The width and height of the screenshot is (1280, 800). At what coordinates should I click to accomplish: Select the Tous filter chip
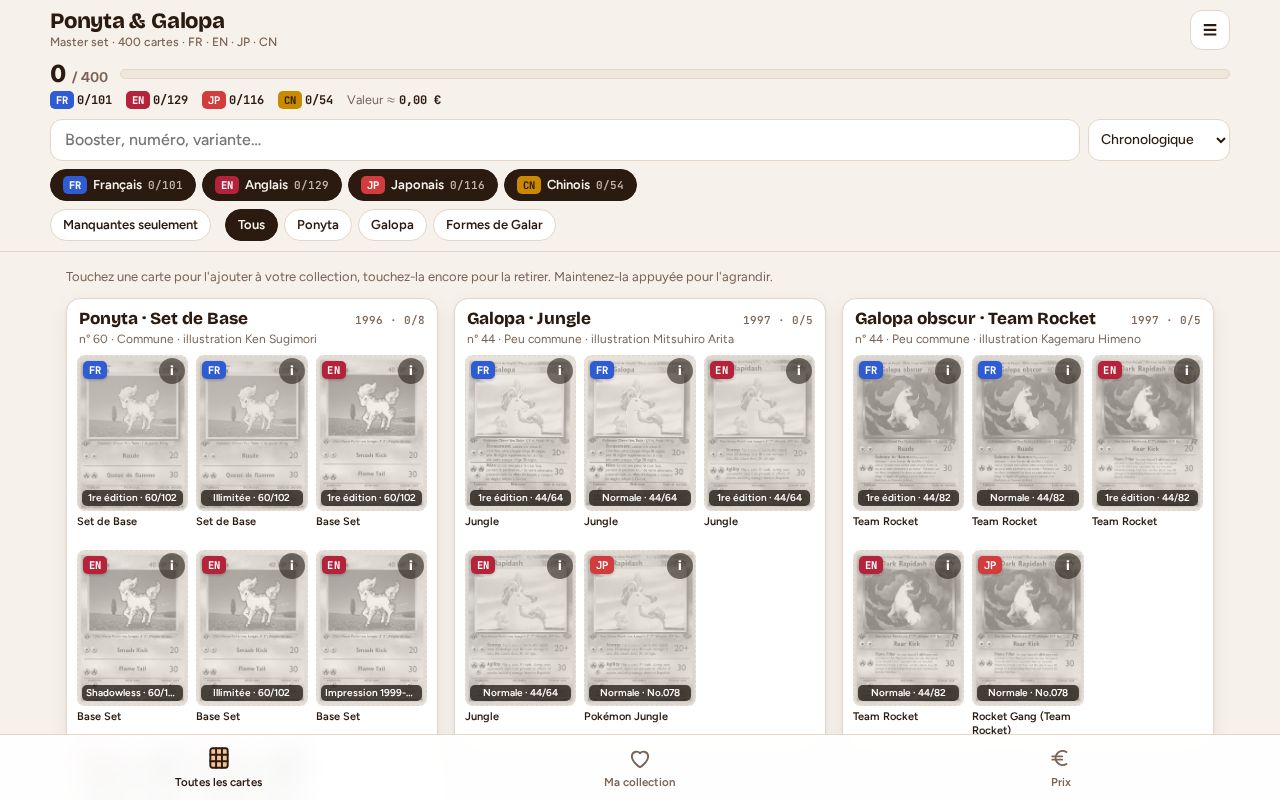coord(251,225)
